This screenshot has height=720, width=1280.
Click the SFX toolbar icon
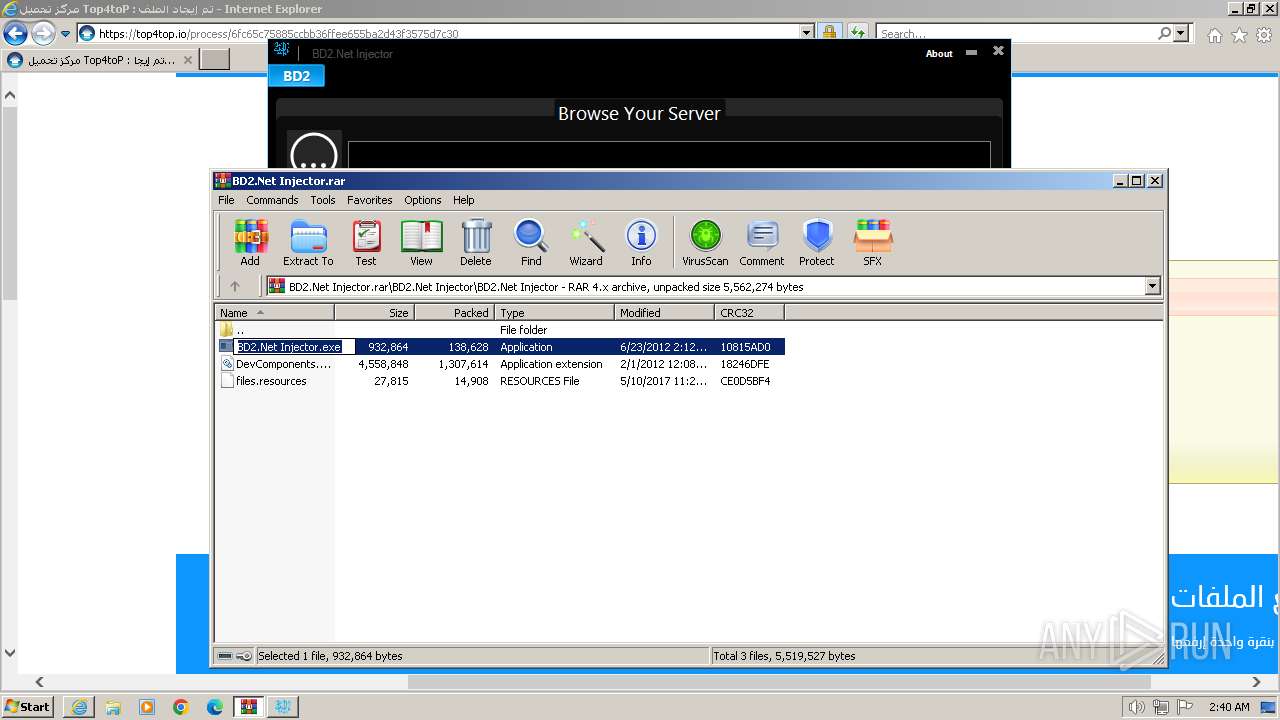click(873, 243)
